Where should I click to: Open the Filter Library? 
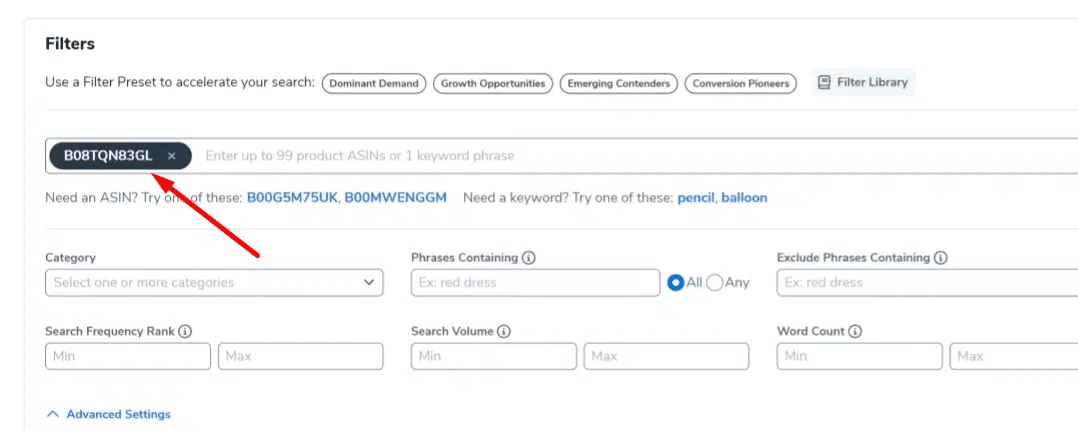(862, 83)
